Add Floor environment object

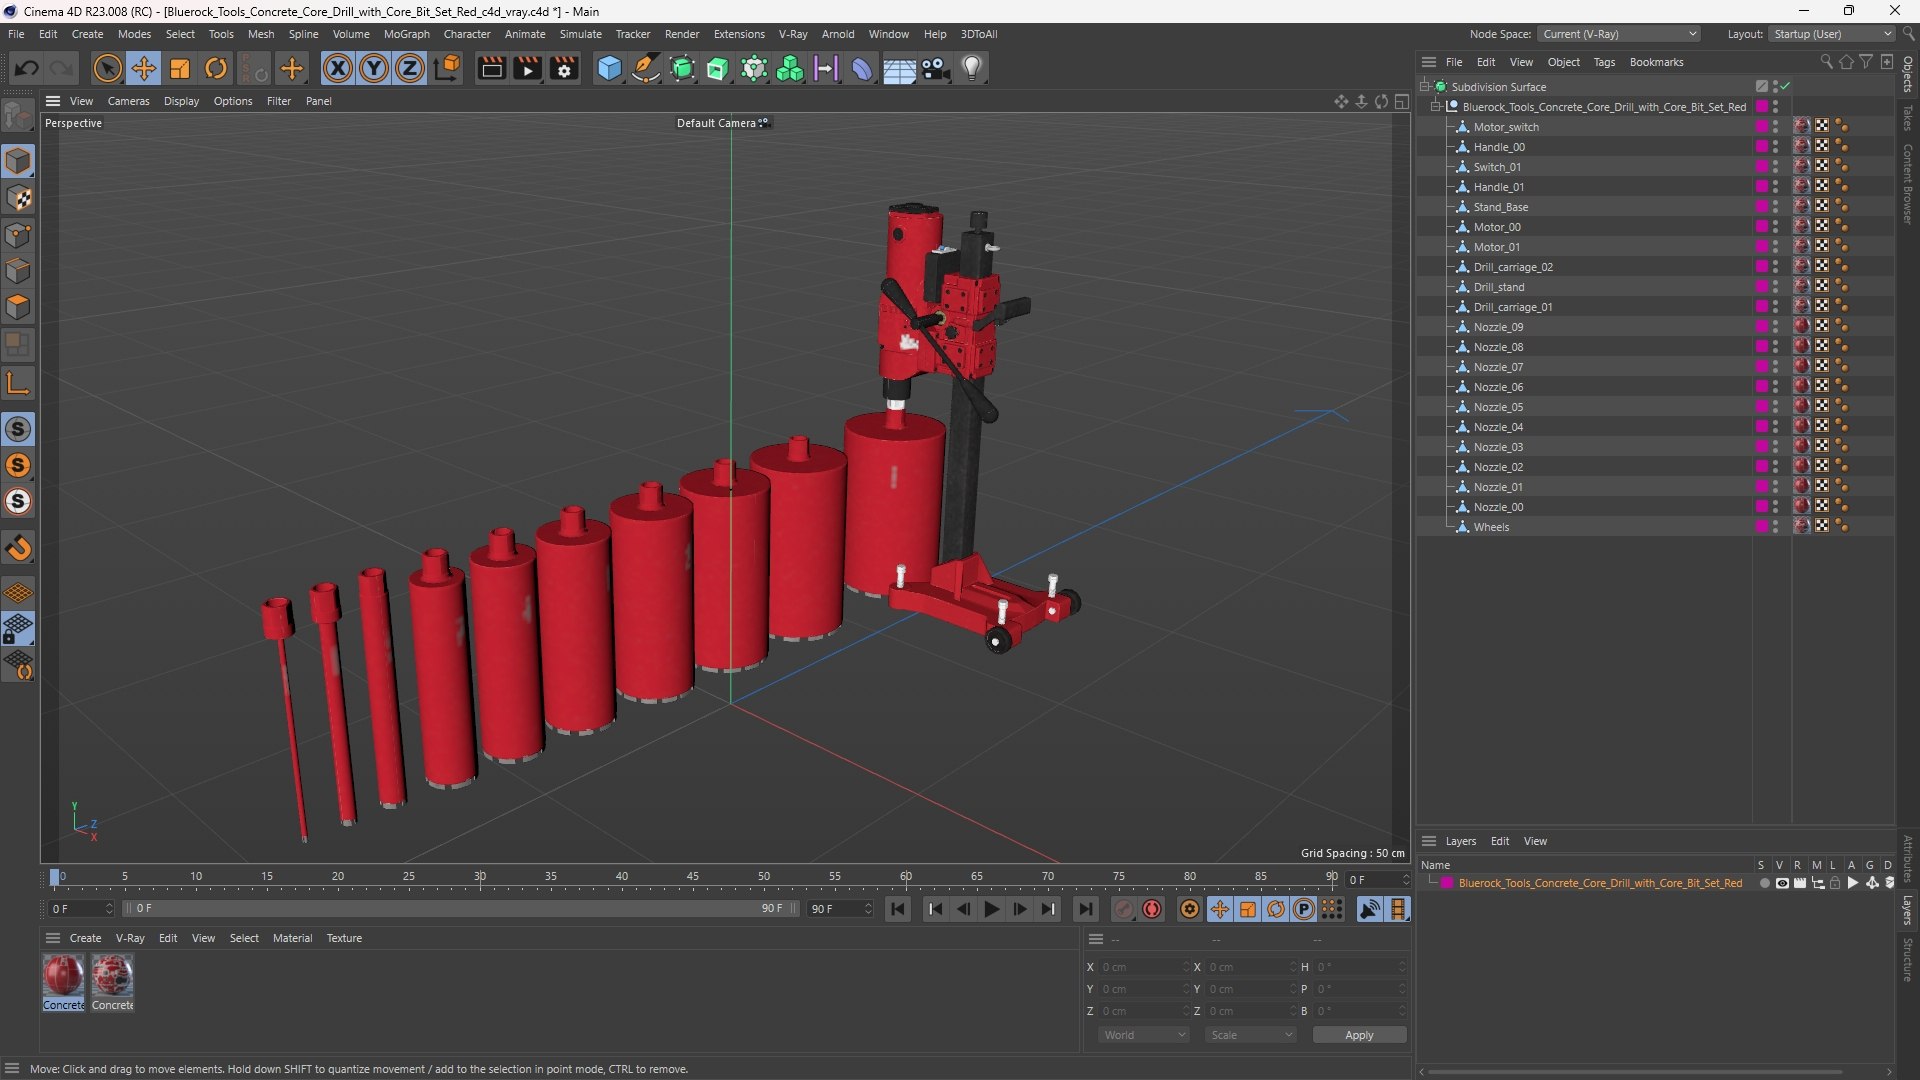click(899, 68)
